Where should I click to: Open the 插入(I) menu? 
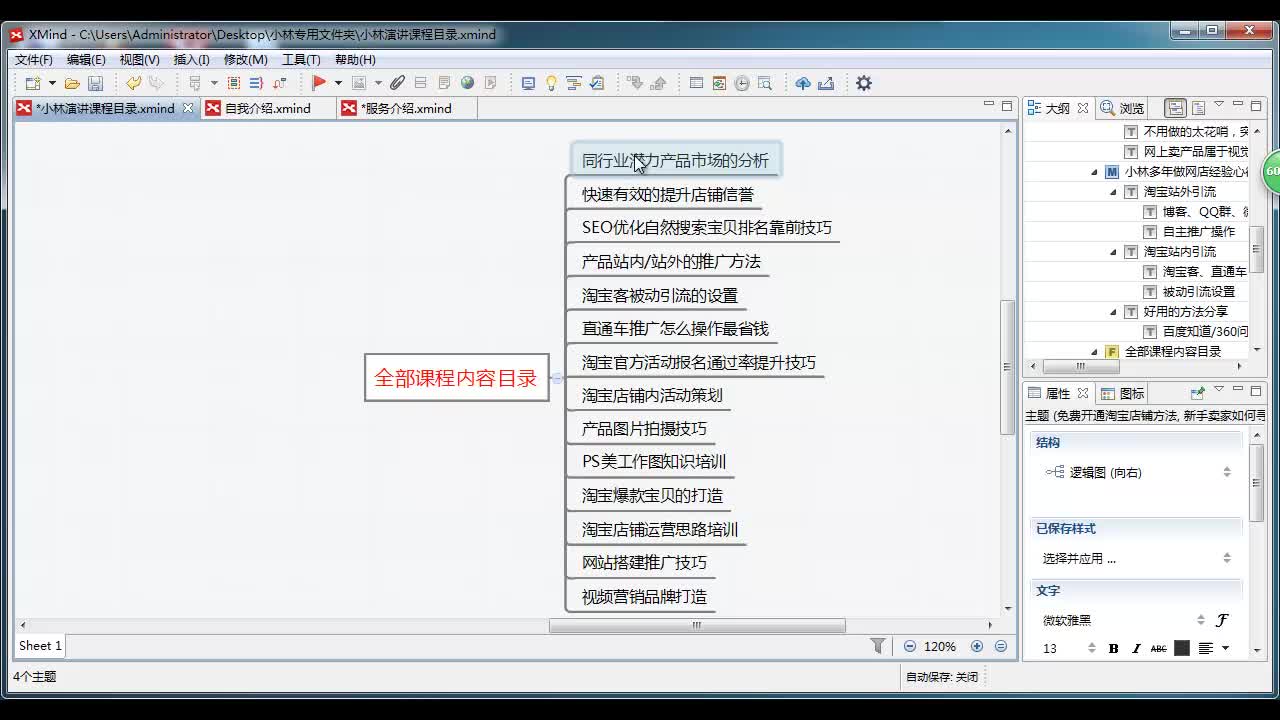click(x=192, y=60)
